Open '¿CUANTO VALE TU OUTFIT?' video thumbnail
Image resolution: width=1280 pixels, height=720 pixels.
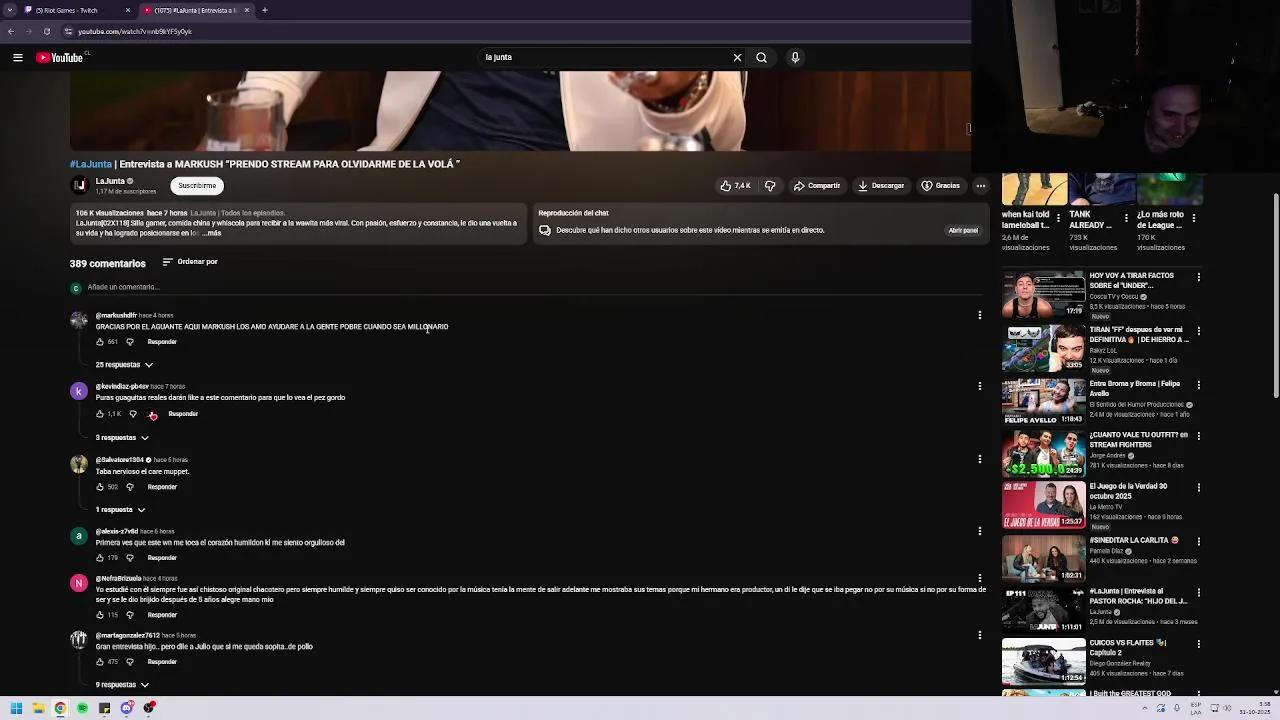point(1043,454)
